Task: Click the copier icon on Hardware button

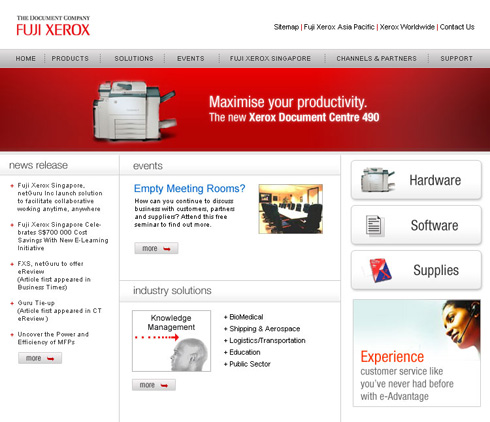Action: [x=377, y=180]
